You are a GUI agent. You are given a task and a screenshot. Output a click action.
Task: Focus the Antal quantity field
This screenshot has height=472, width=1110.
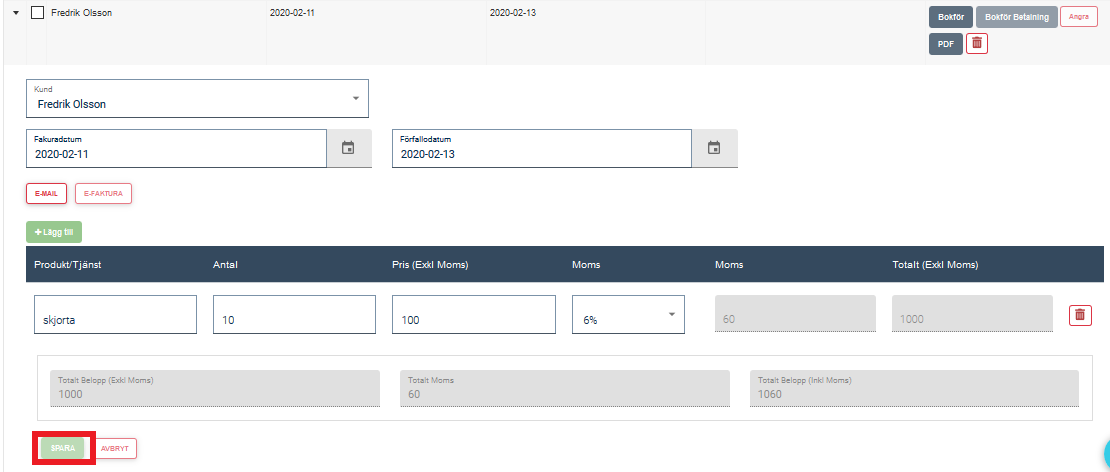(294, 315)
